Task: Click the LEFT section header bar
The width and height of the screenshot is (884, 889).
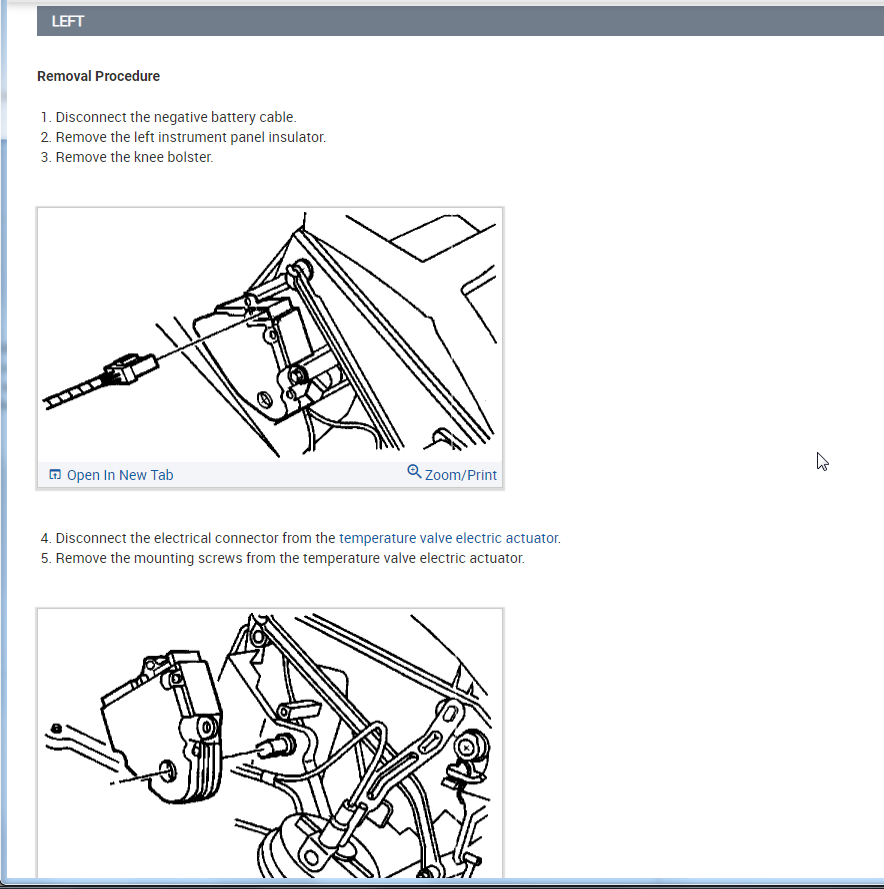Action: (460, 21)
